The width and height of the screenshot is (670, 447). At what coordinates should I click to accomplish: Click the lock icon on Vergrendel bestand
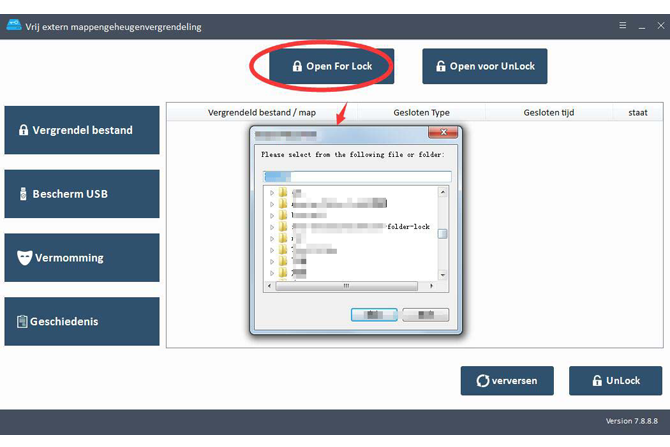click(x=22, y=130)
